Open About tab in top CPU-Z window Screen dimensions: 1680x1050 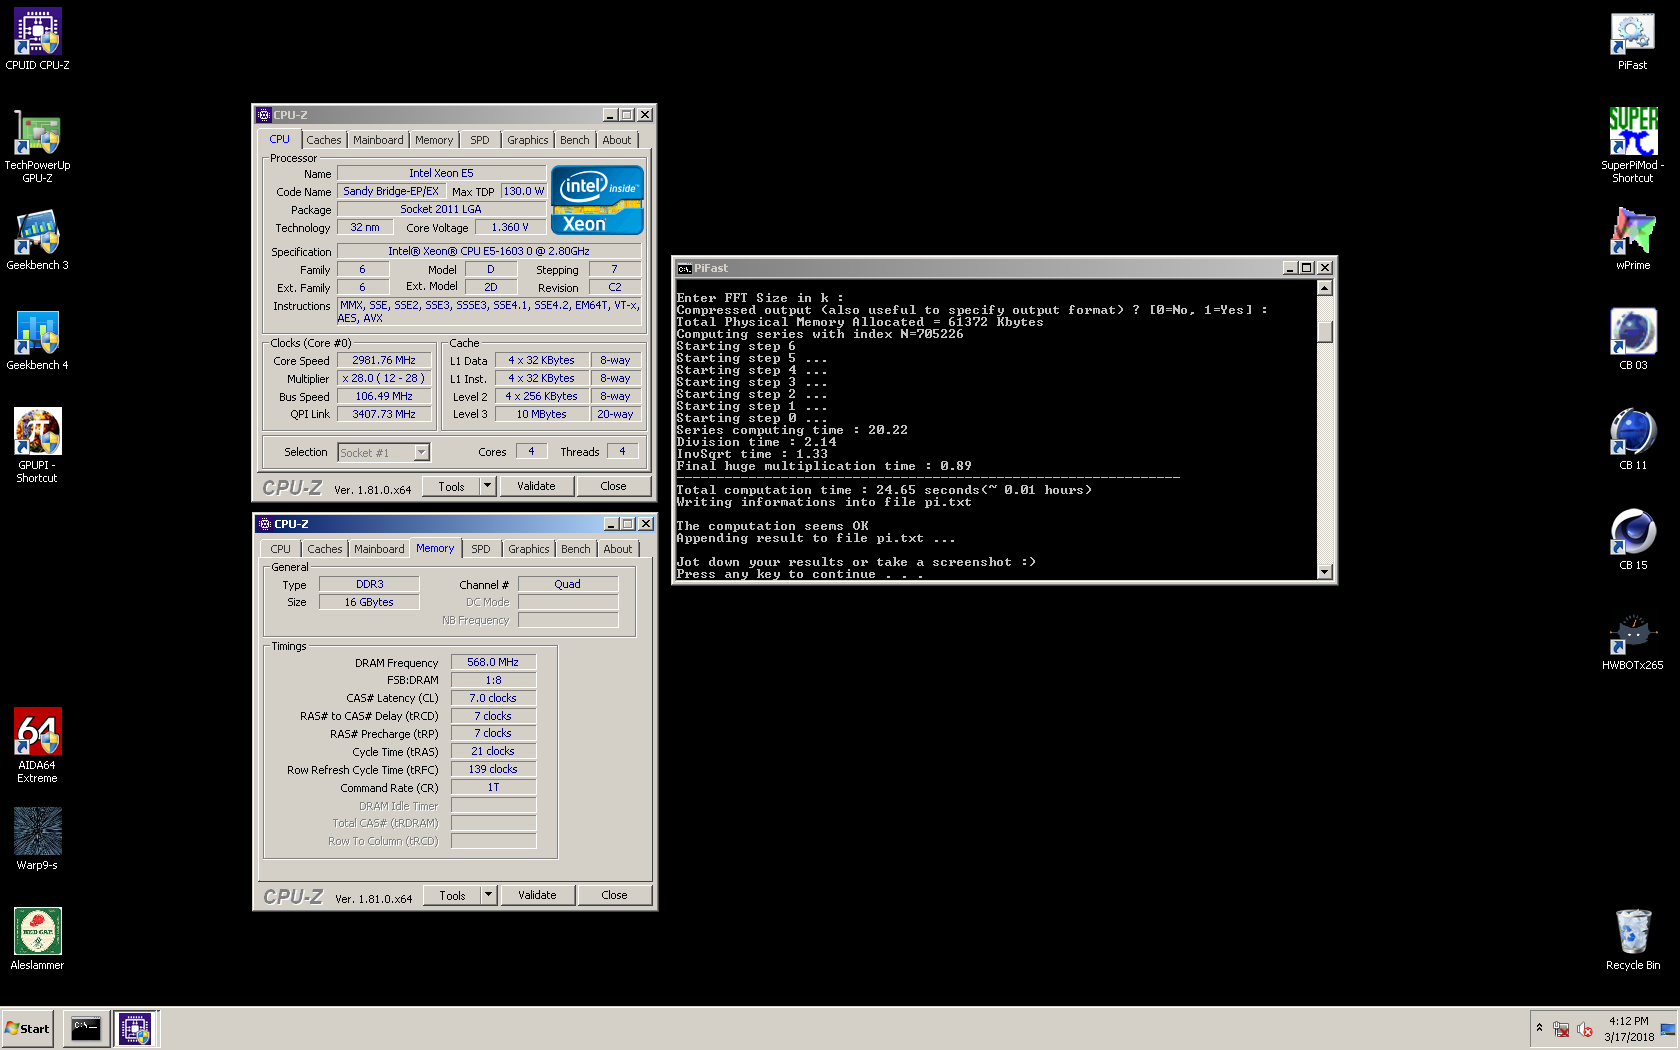click(x=617, y=140)
